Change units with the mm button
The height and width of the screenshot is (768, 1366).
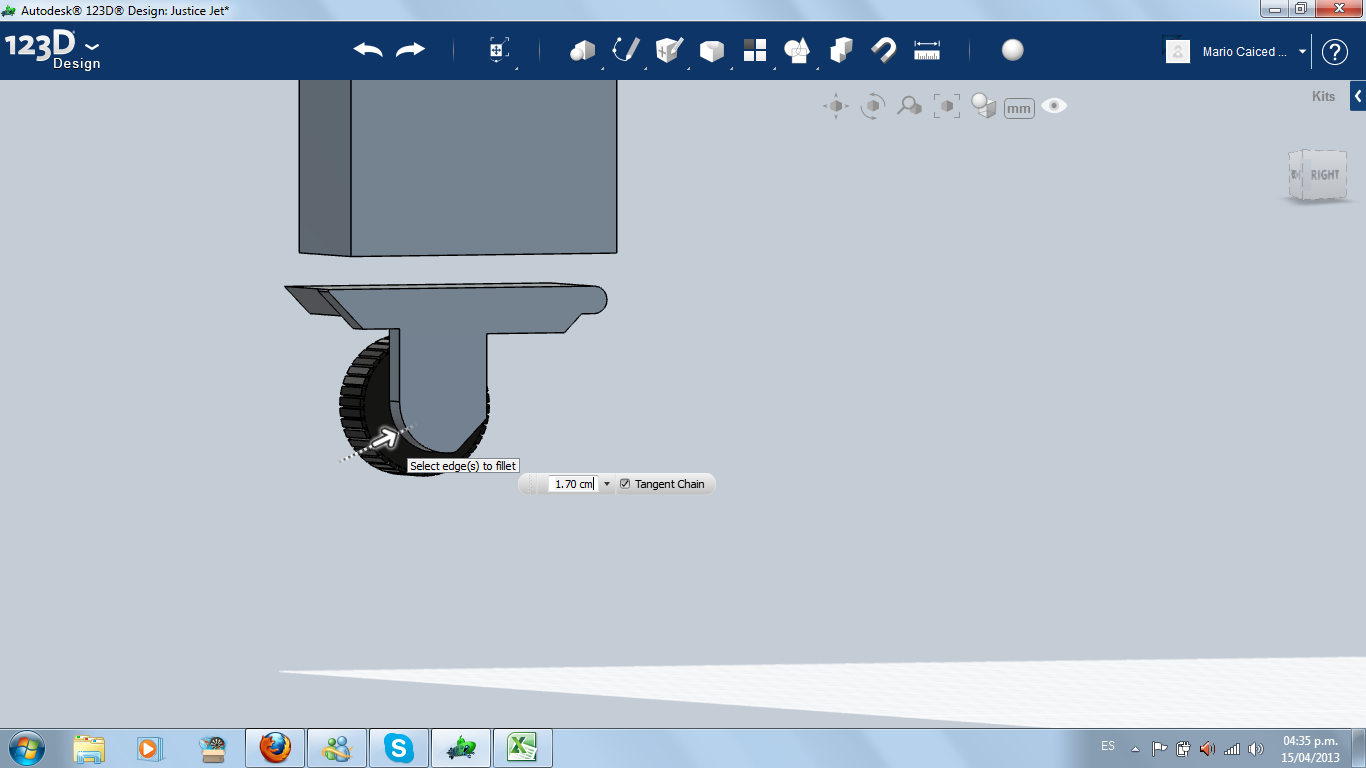(x=1019, y=108)
